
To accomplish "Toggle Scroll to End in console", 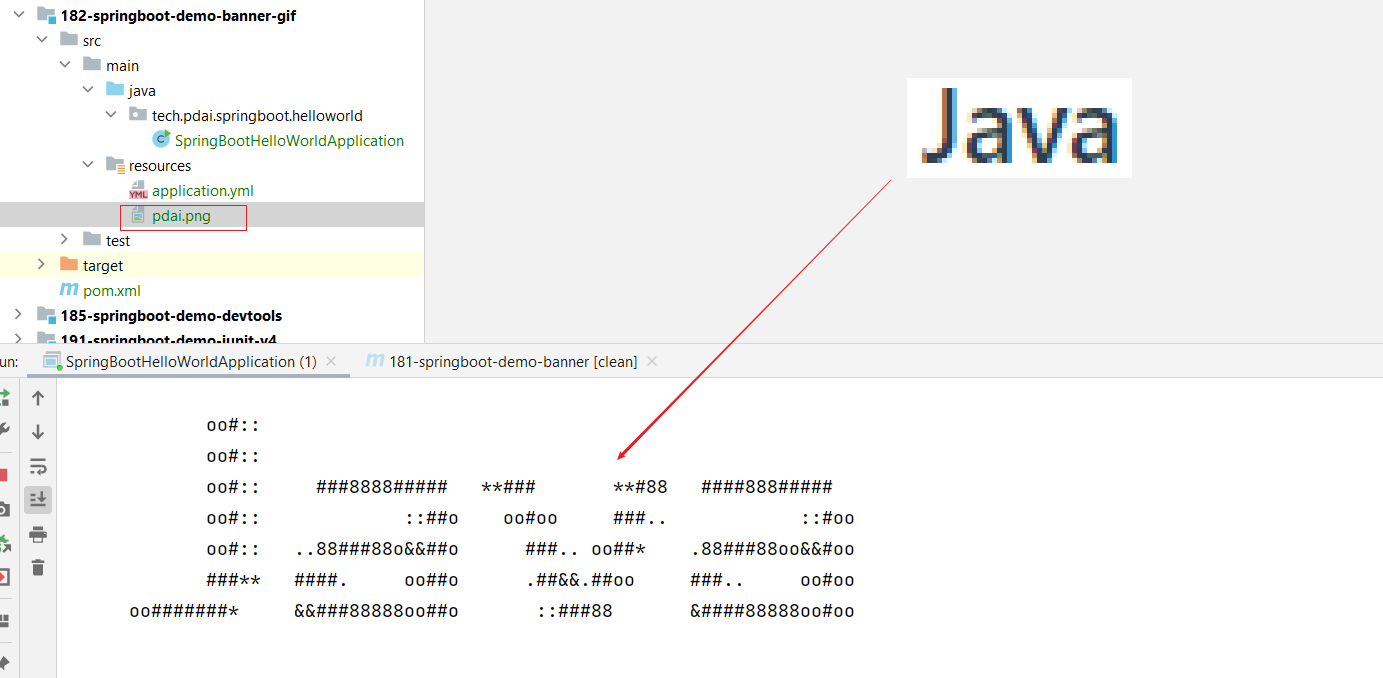I will coord(38,499).
